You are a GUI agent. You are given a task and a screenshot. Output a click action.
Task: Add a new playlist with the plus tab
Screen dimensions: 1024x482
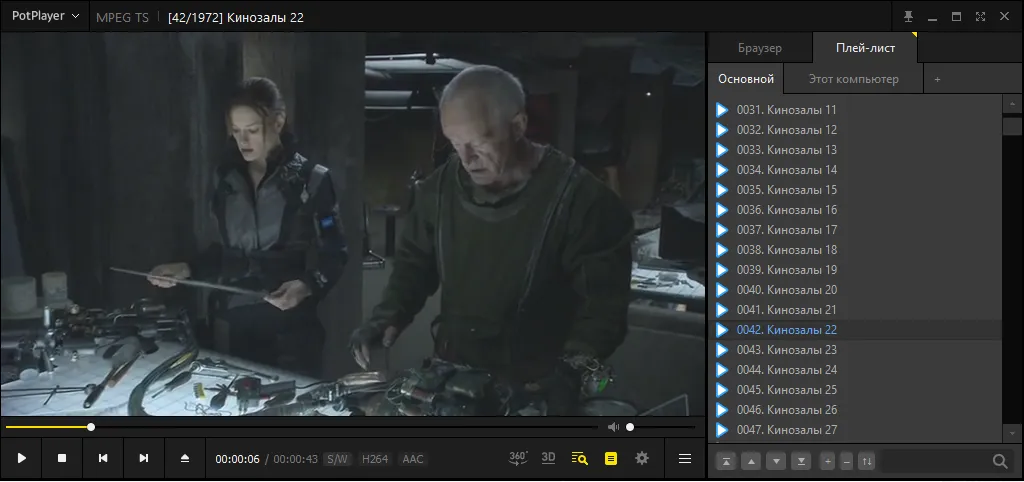(937, 79)
